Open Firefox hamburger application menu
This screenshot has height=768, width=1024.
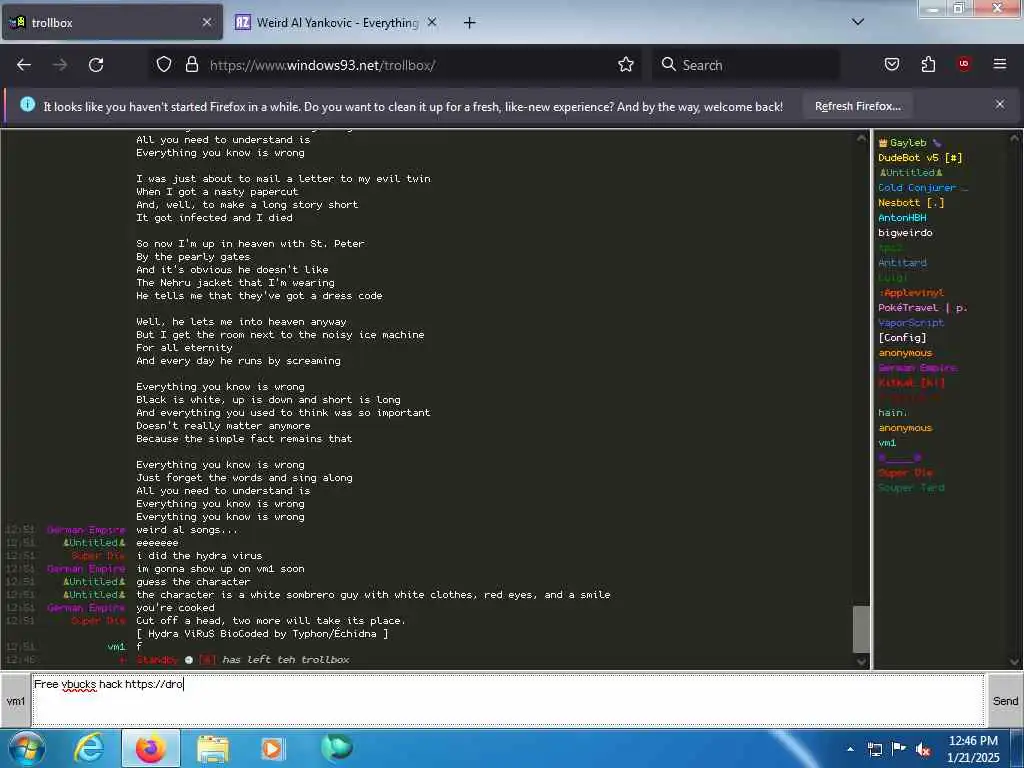point(999,64)
